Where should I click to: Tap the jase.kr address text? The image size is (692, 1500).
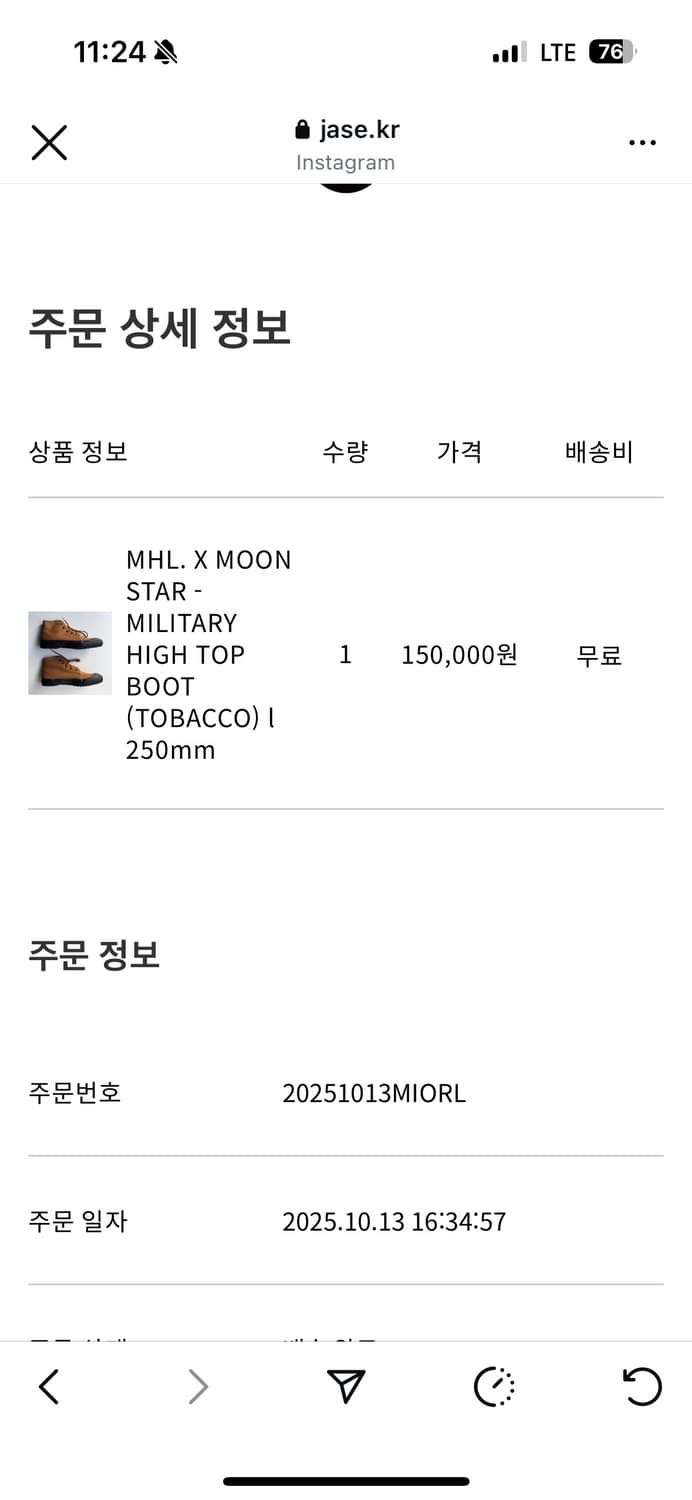(x=359, y=130)
